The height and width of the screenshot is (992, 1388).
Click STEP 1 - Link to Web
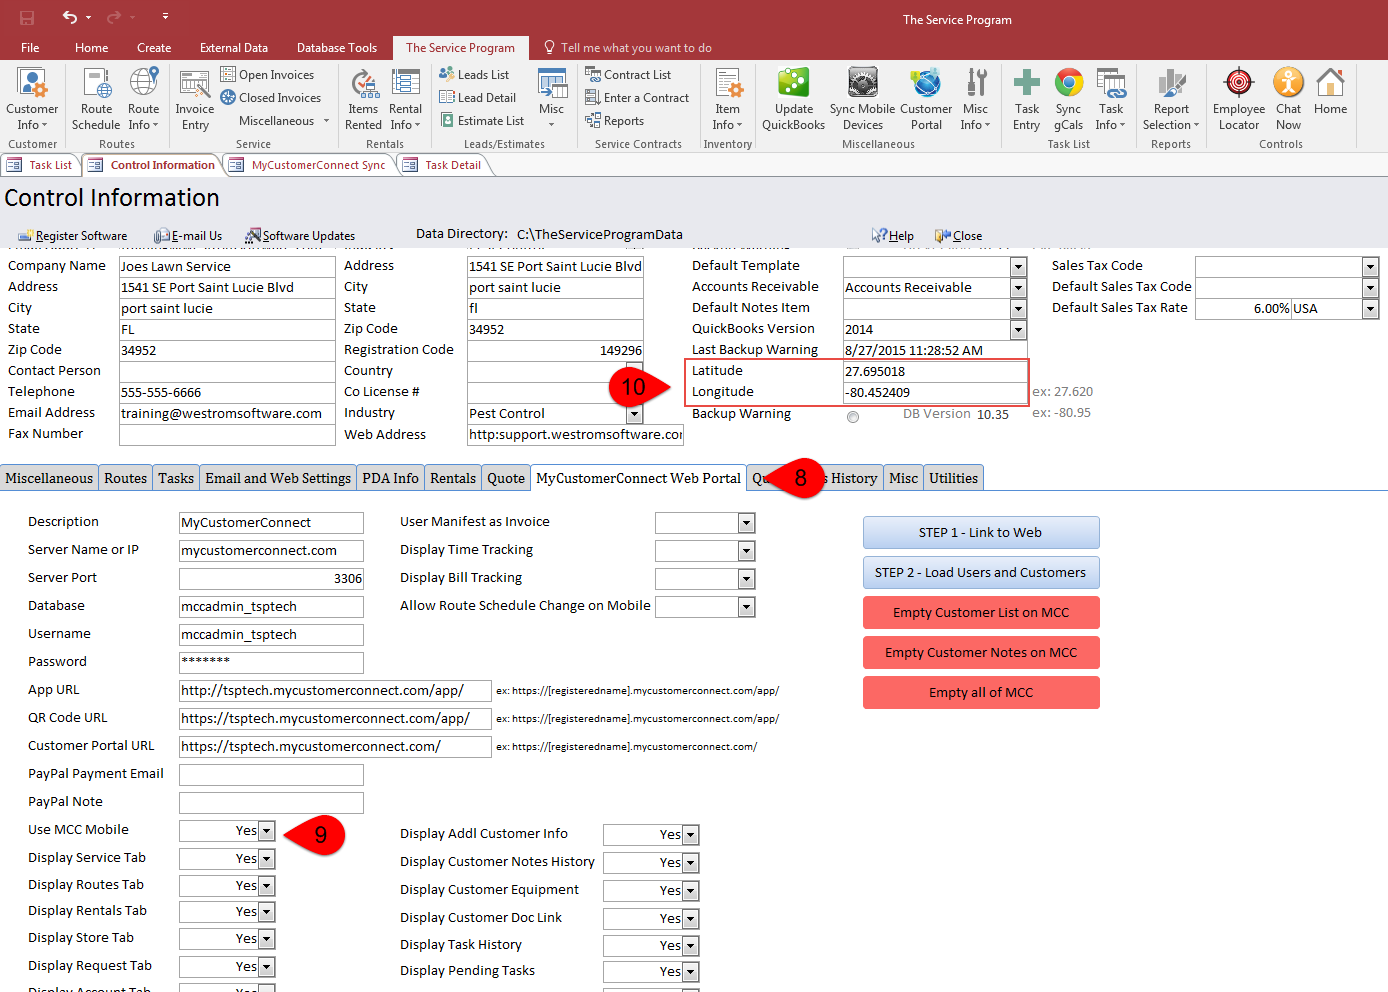pos(981,533)
